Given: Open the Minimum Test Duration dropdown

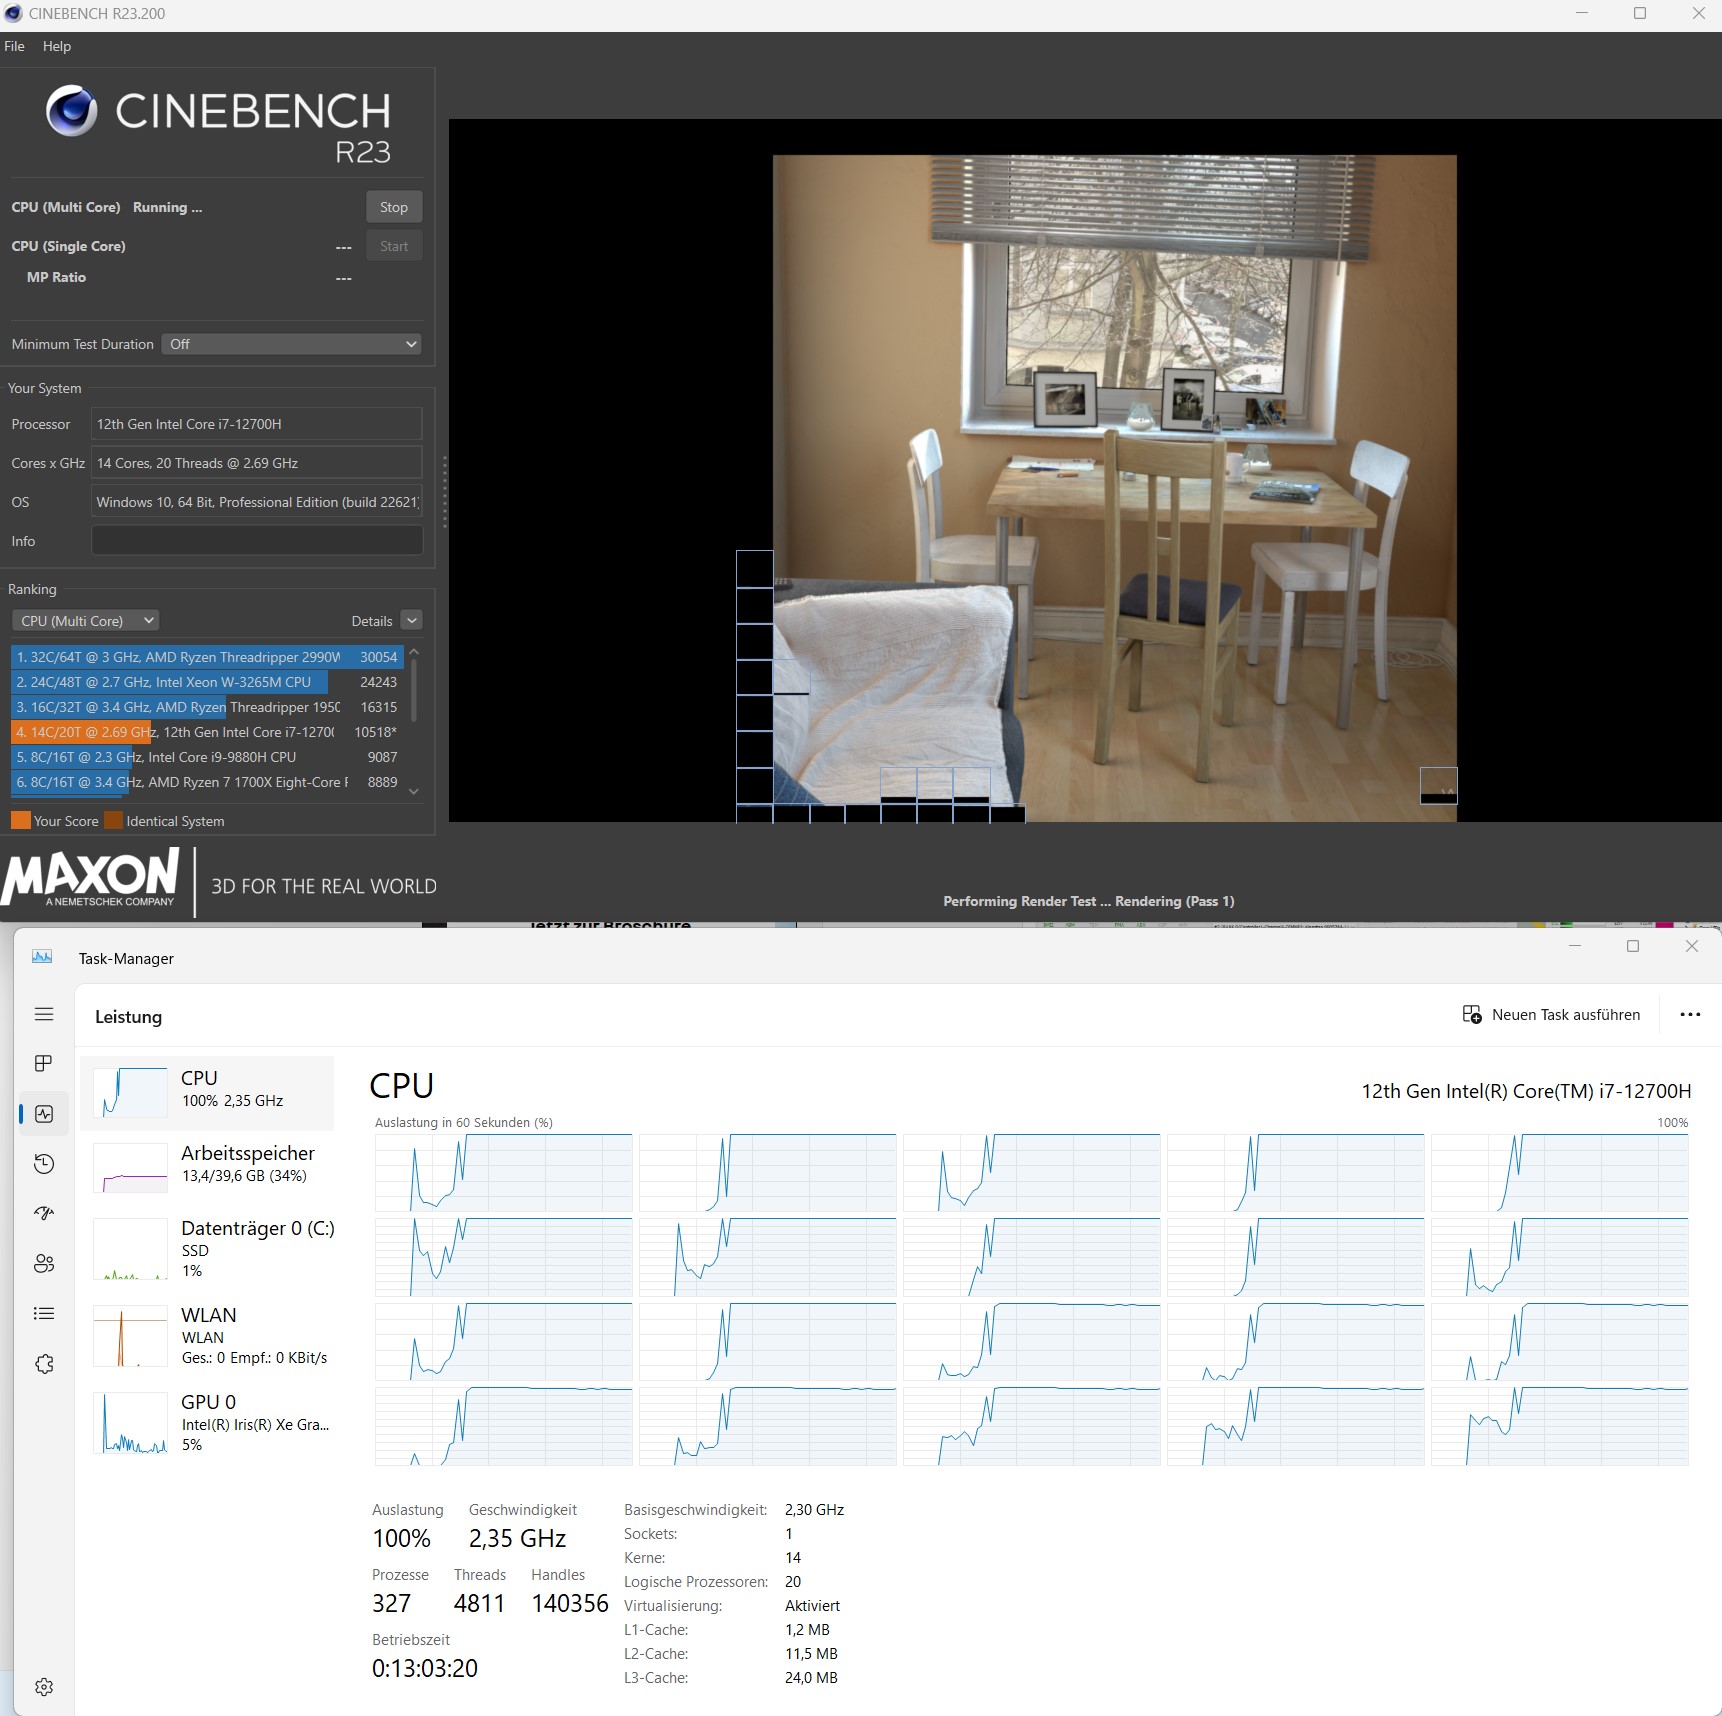Looking at the screenshot, I should [x=292, y=344].
